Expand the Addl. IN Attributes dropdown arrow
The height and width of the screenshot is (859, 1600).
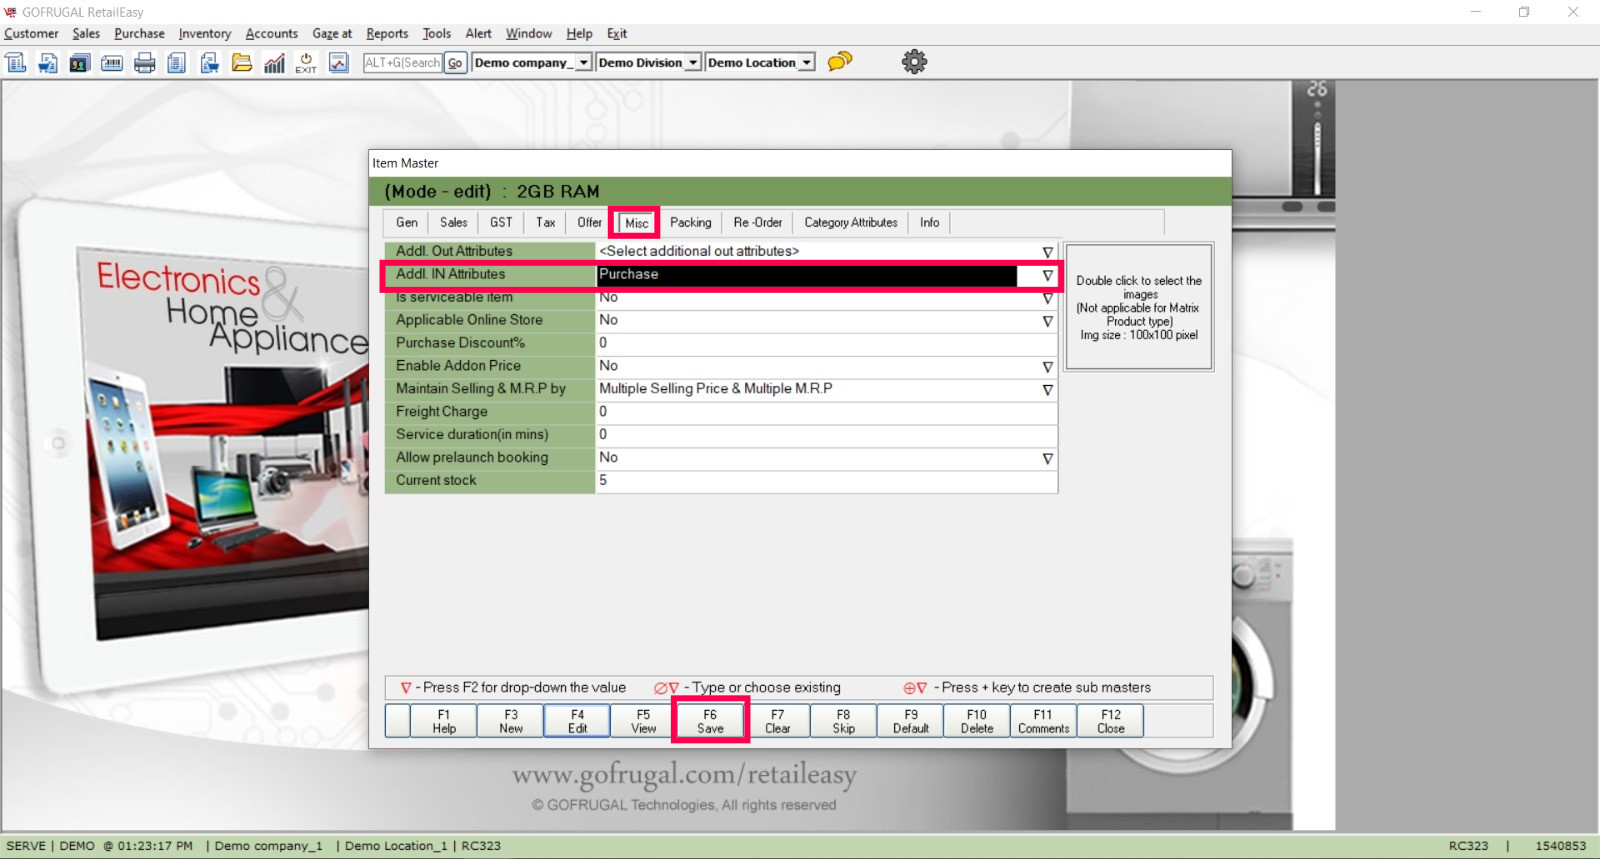(x=1047, y=275)
